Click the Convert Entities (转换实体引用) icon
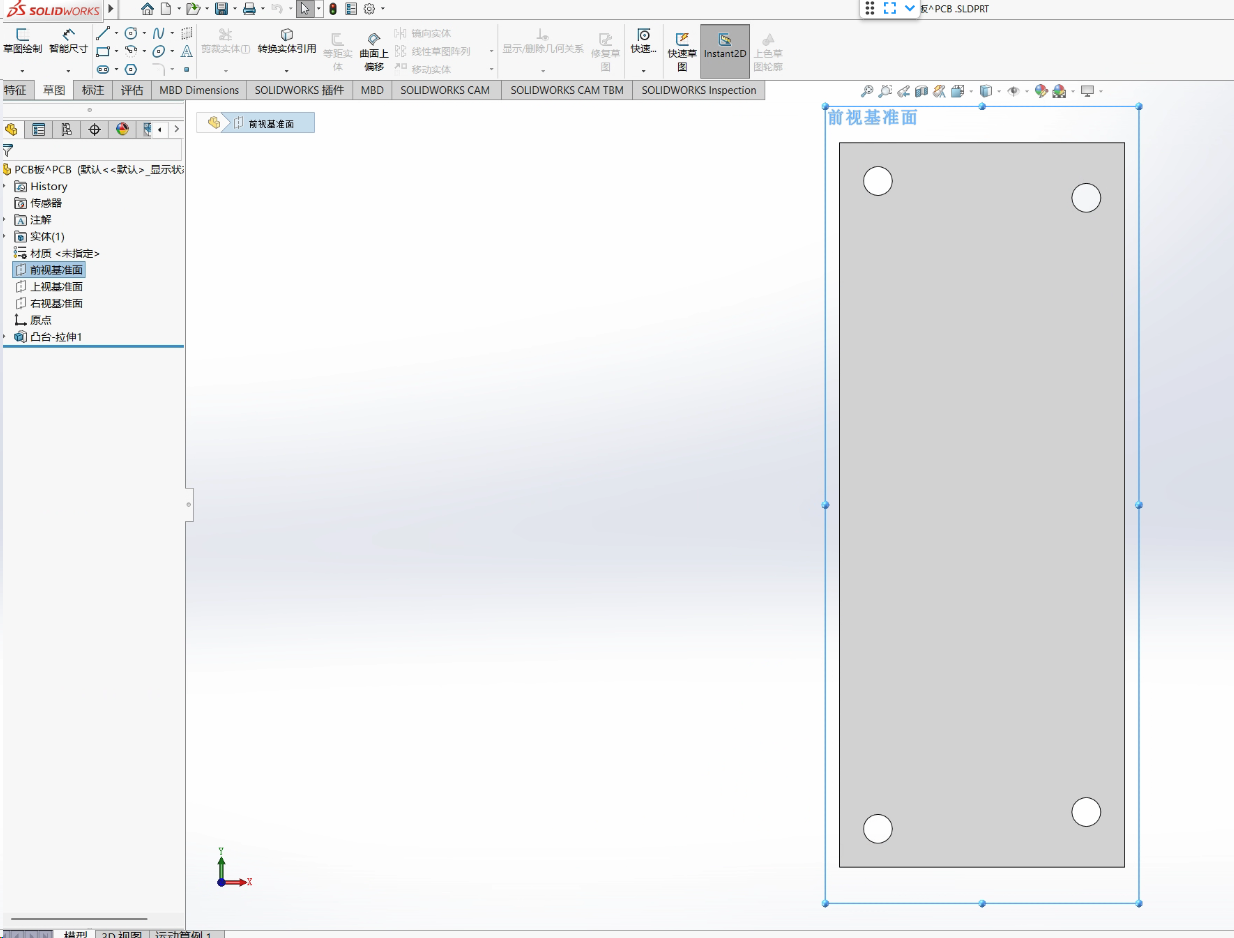Viewport: 1234px width, 938px height. [x=287, y=41]
